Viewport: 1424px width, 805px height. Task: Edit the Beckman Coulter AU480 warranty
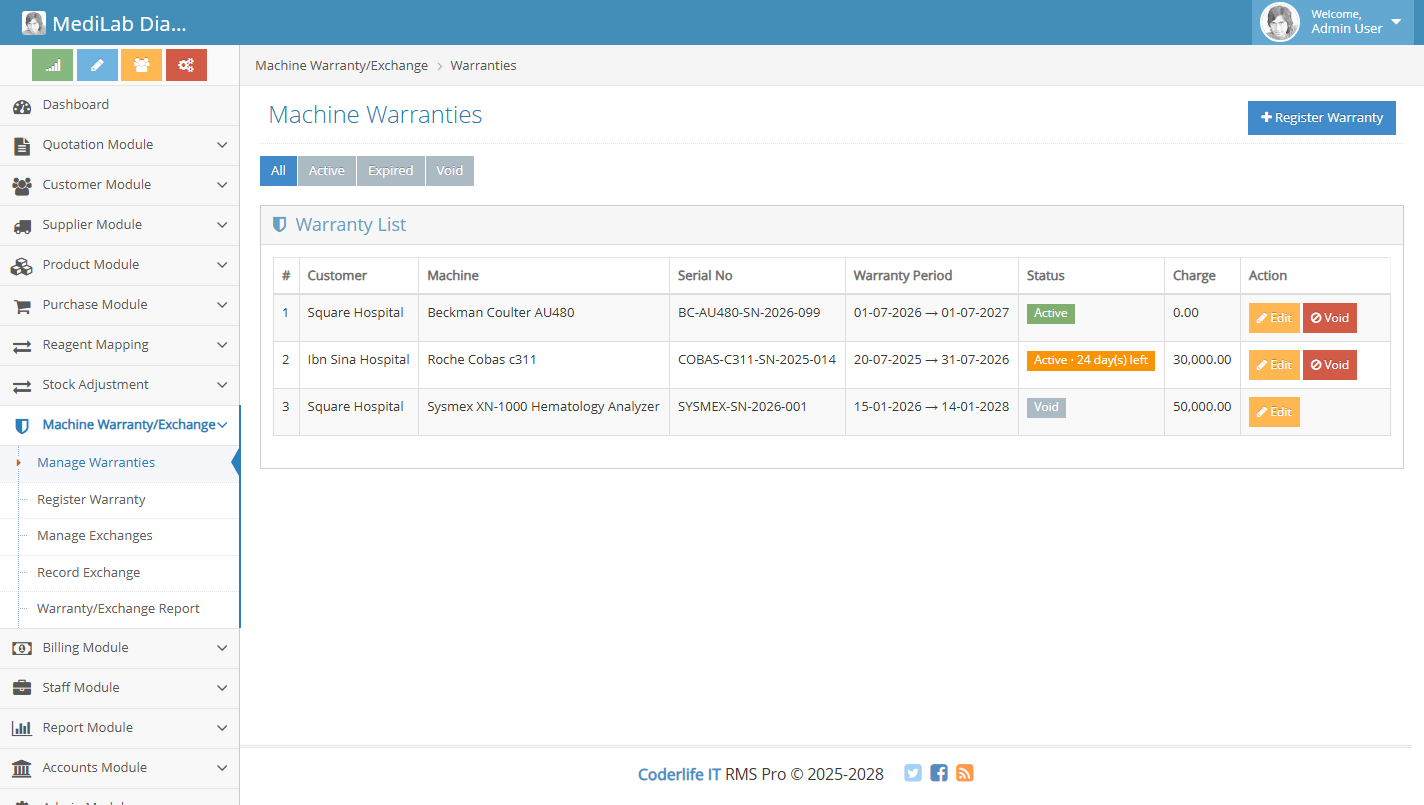coord(1274,318)
